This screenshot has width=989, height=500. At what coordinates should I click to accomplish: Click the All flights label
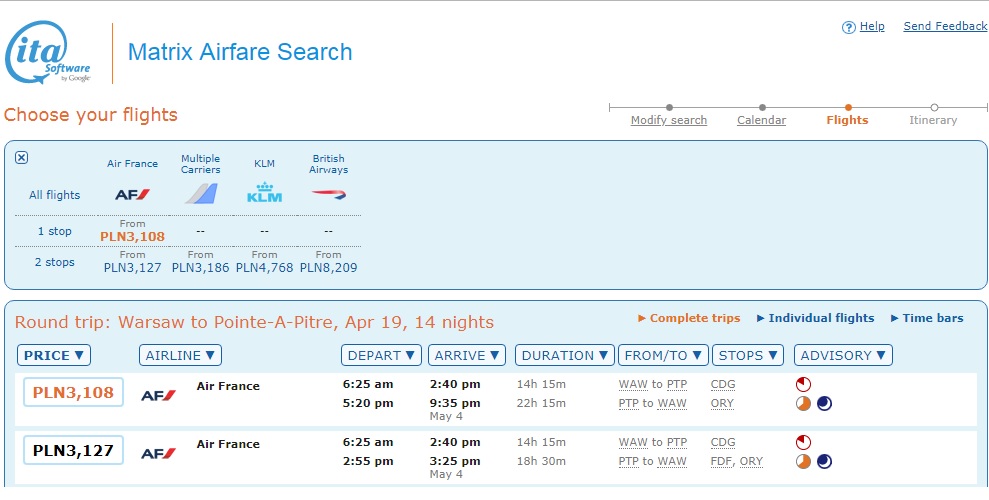(x=54, y=195)
